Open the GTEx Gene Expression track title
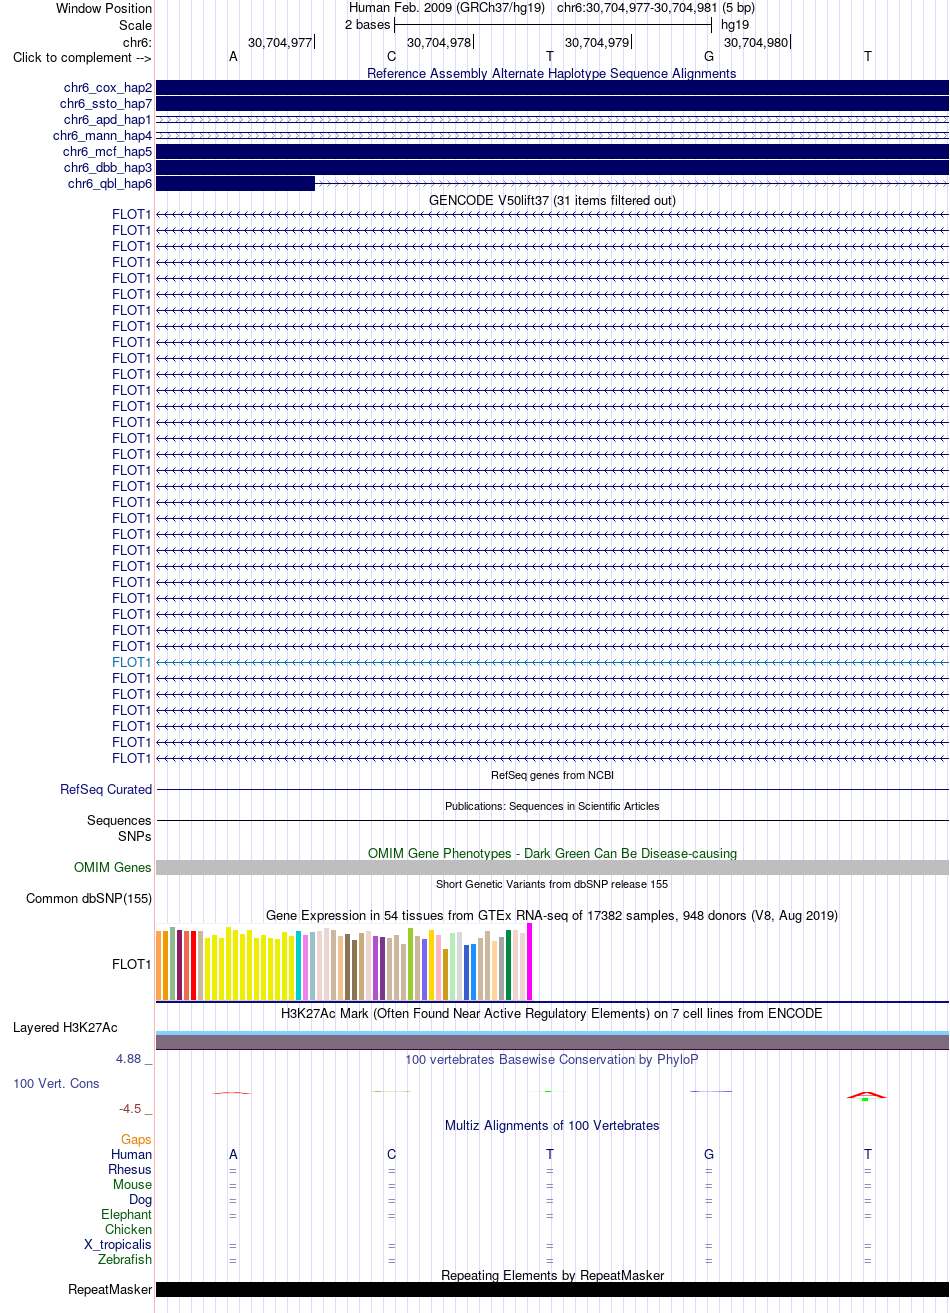The image size is (950, 1313). click(x=552, y=916)
